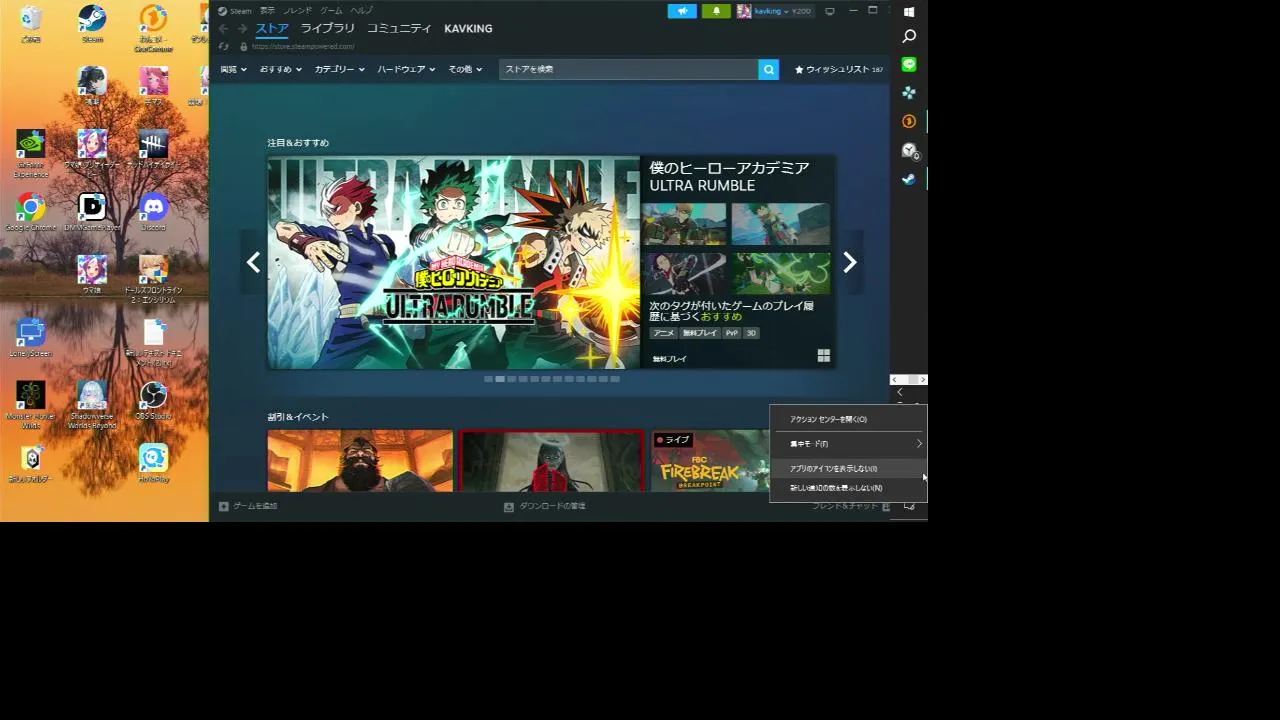The width and height of the screenshot is (1280, 720).
Task: Click in the ストアを検索 search field
Action: tap(628, 69)
